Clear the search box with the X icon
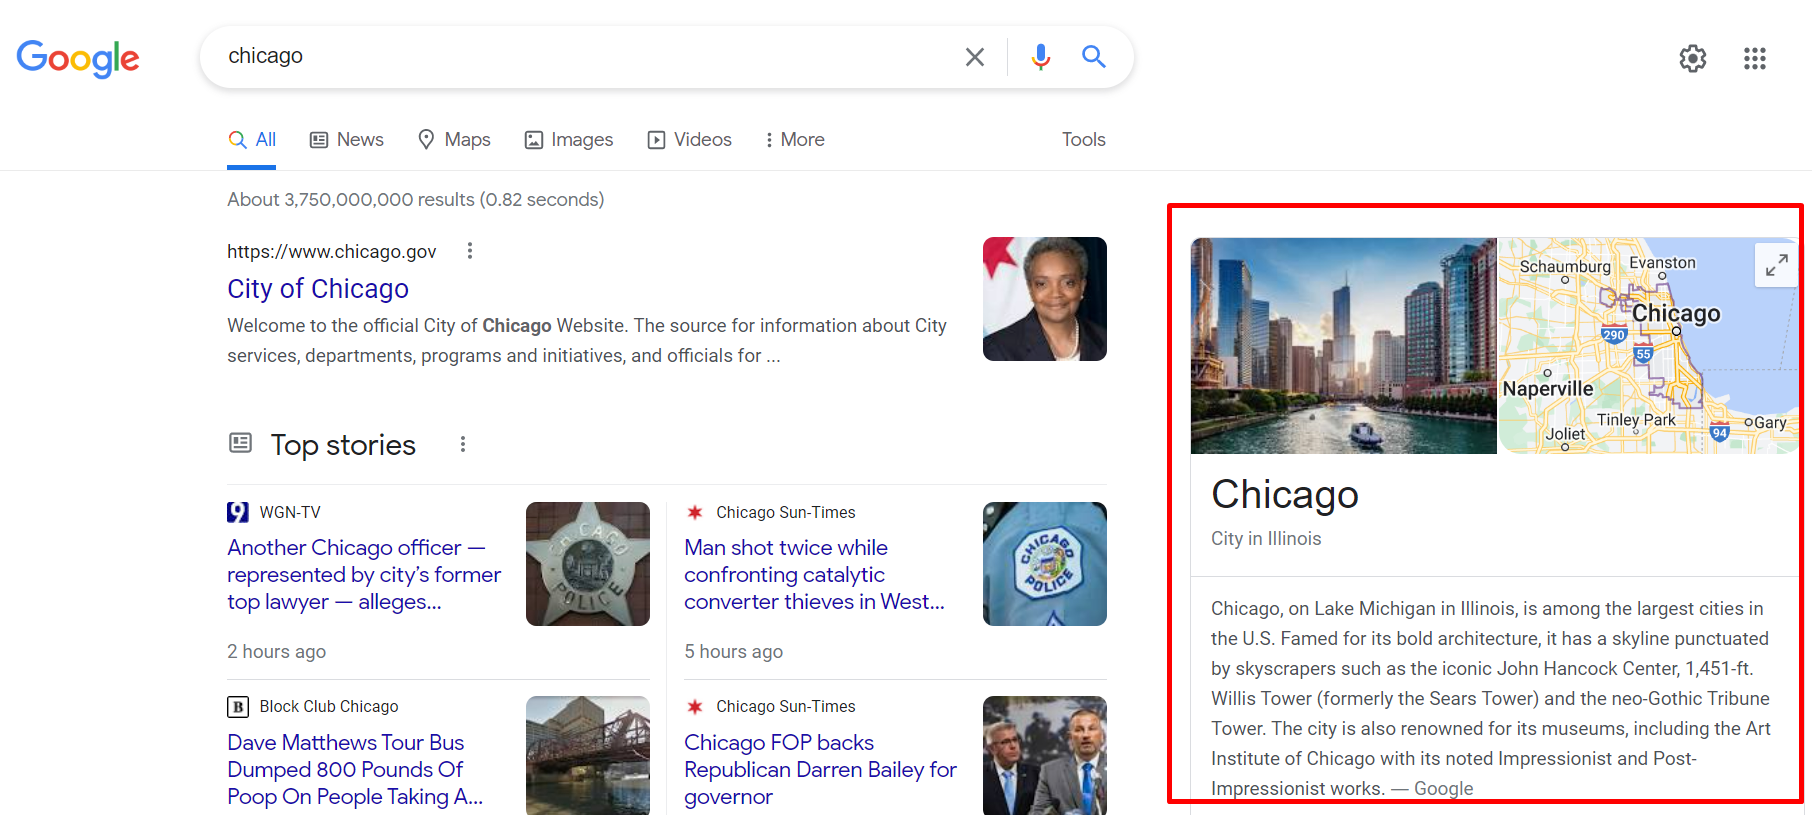The image size is (1812, 815). (975, 57)
